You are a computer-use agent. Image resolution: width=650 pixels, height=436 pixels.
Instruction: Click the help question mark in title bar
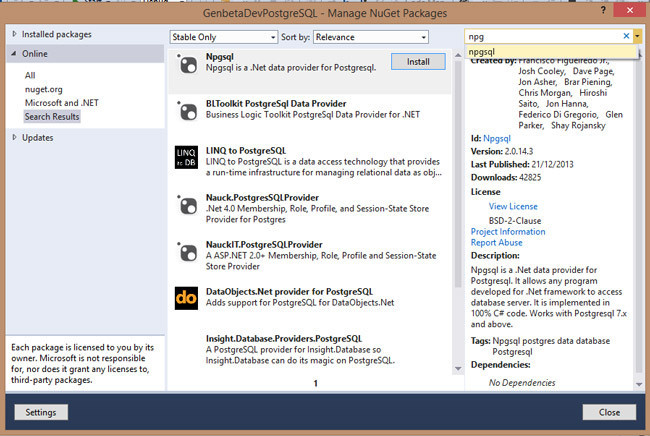[x=602, y=10]
